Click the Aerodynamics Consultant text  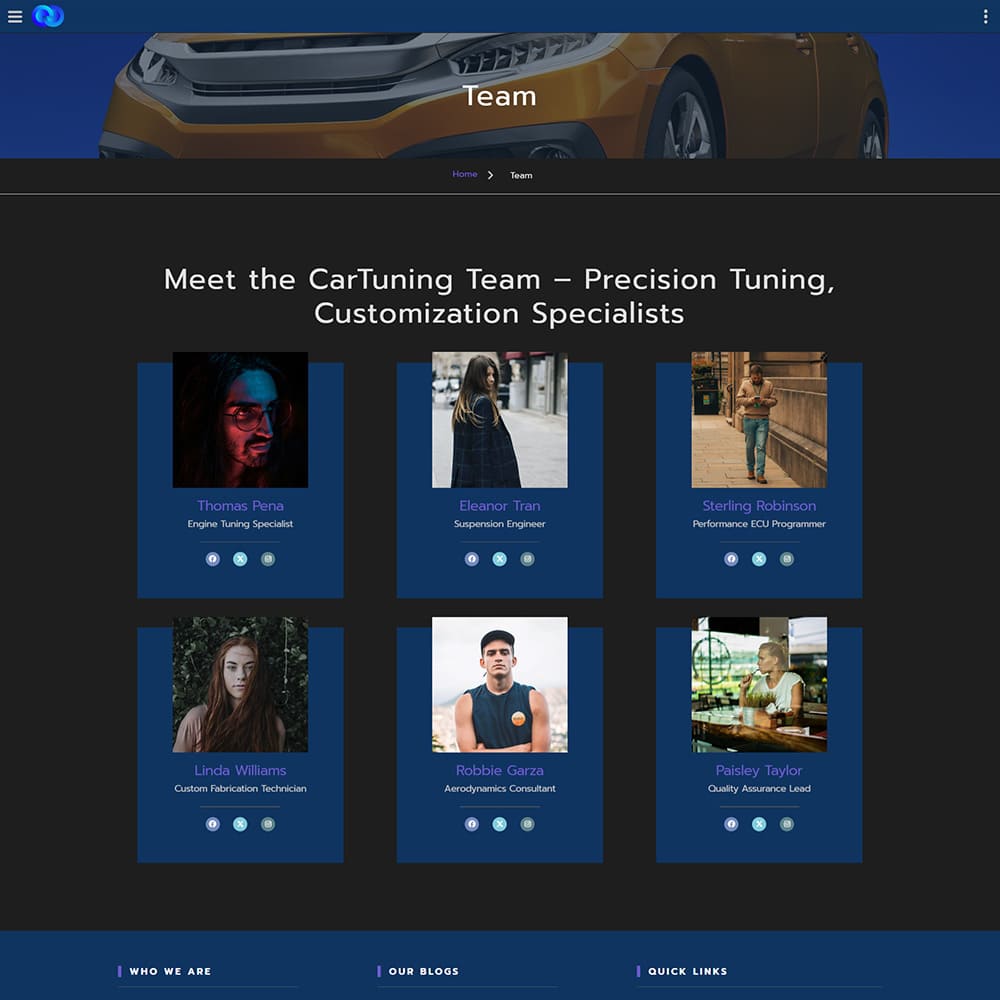click(500, 789)
